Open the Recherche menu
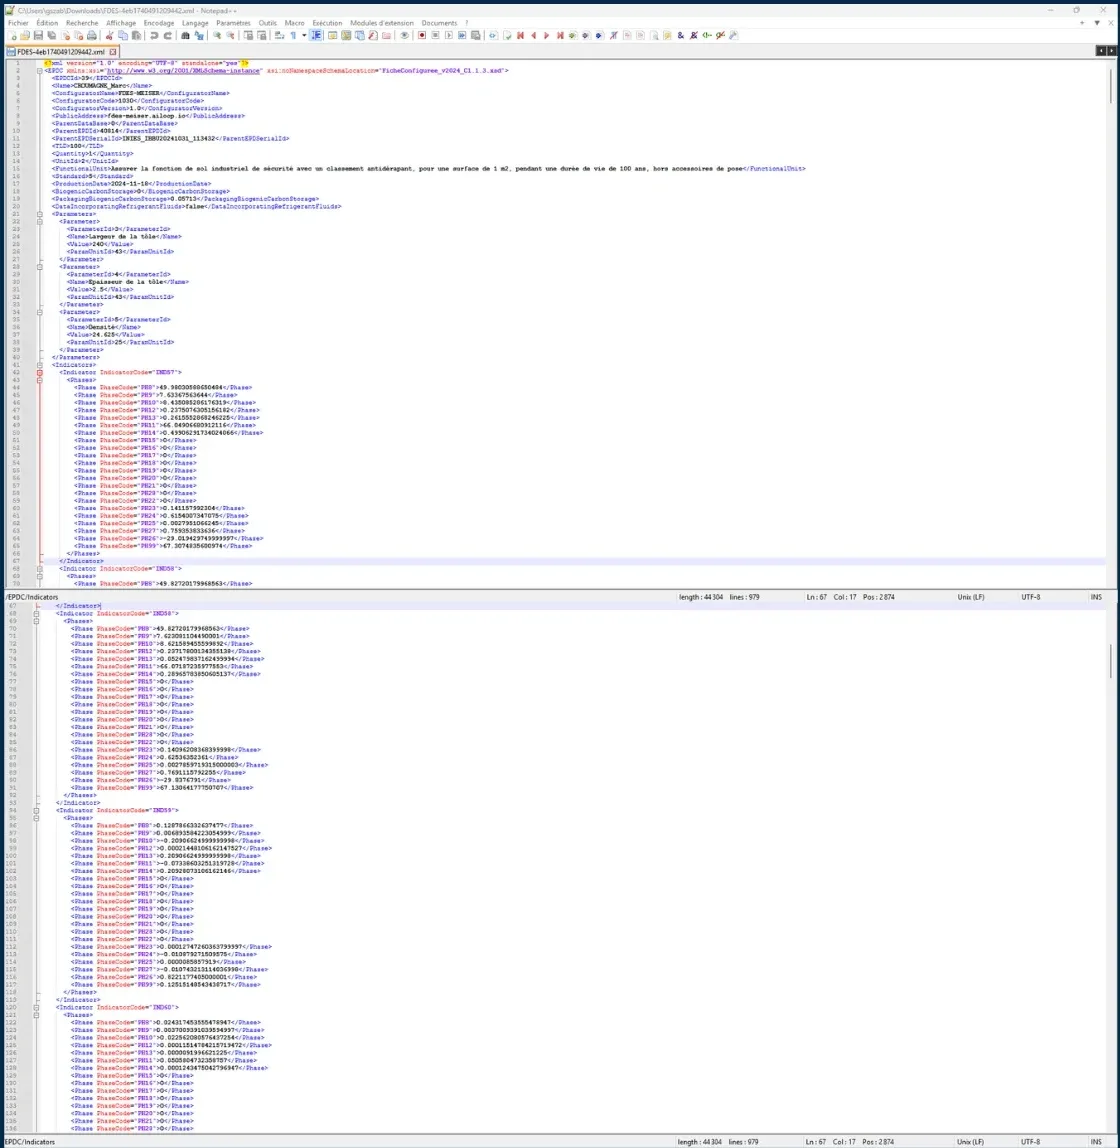The width and height of the screenshot is (1120, 1148). click(x=82, y=23)
